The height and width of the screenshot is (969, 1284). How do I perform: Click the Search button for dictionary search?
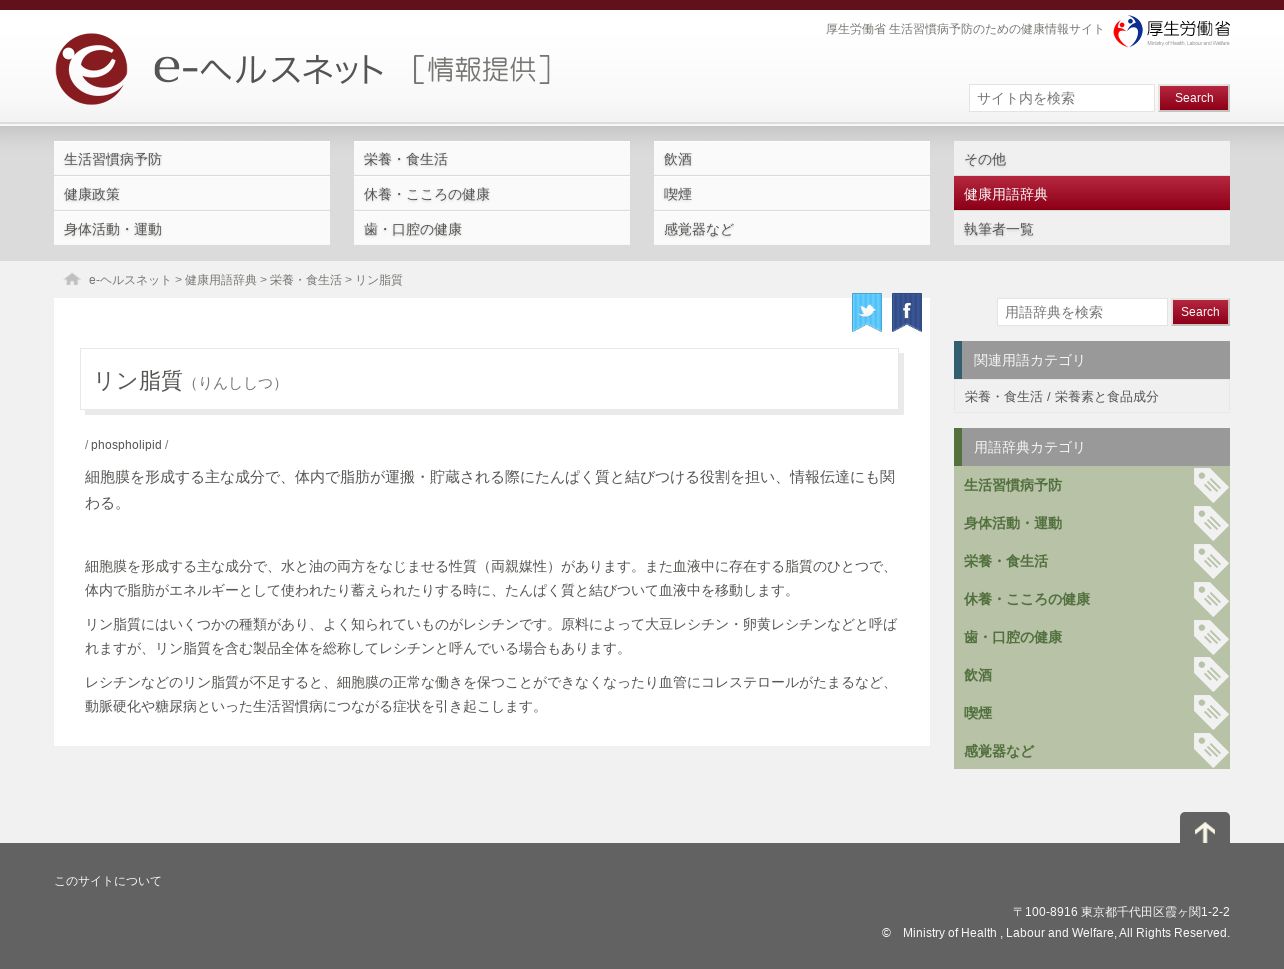click(1200, 312)
